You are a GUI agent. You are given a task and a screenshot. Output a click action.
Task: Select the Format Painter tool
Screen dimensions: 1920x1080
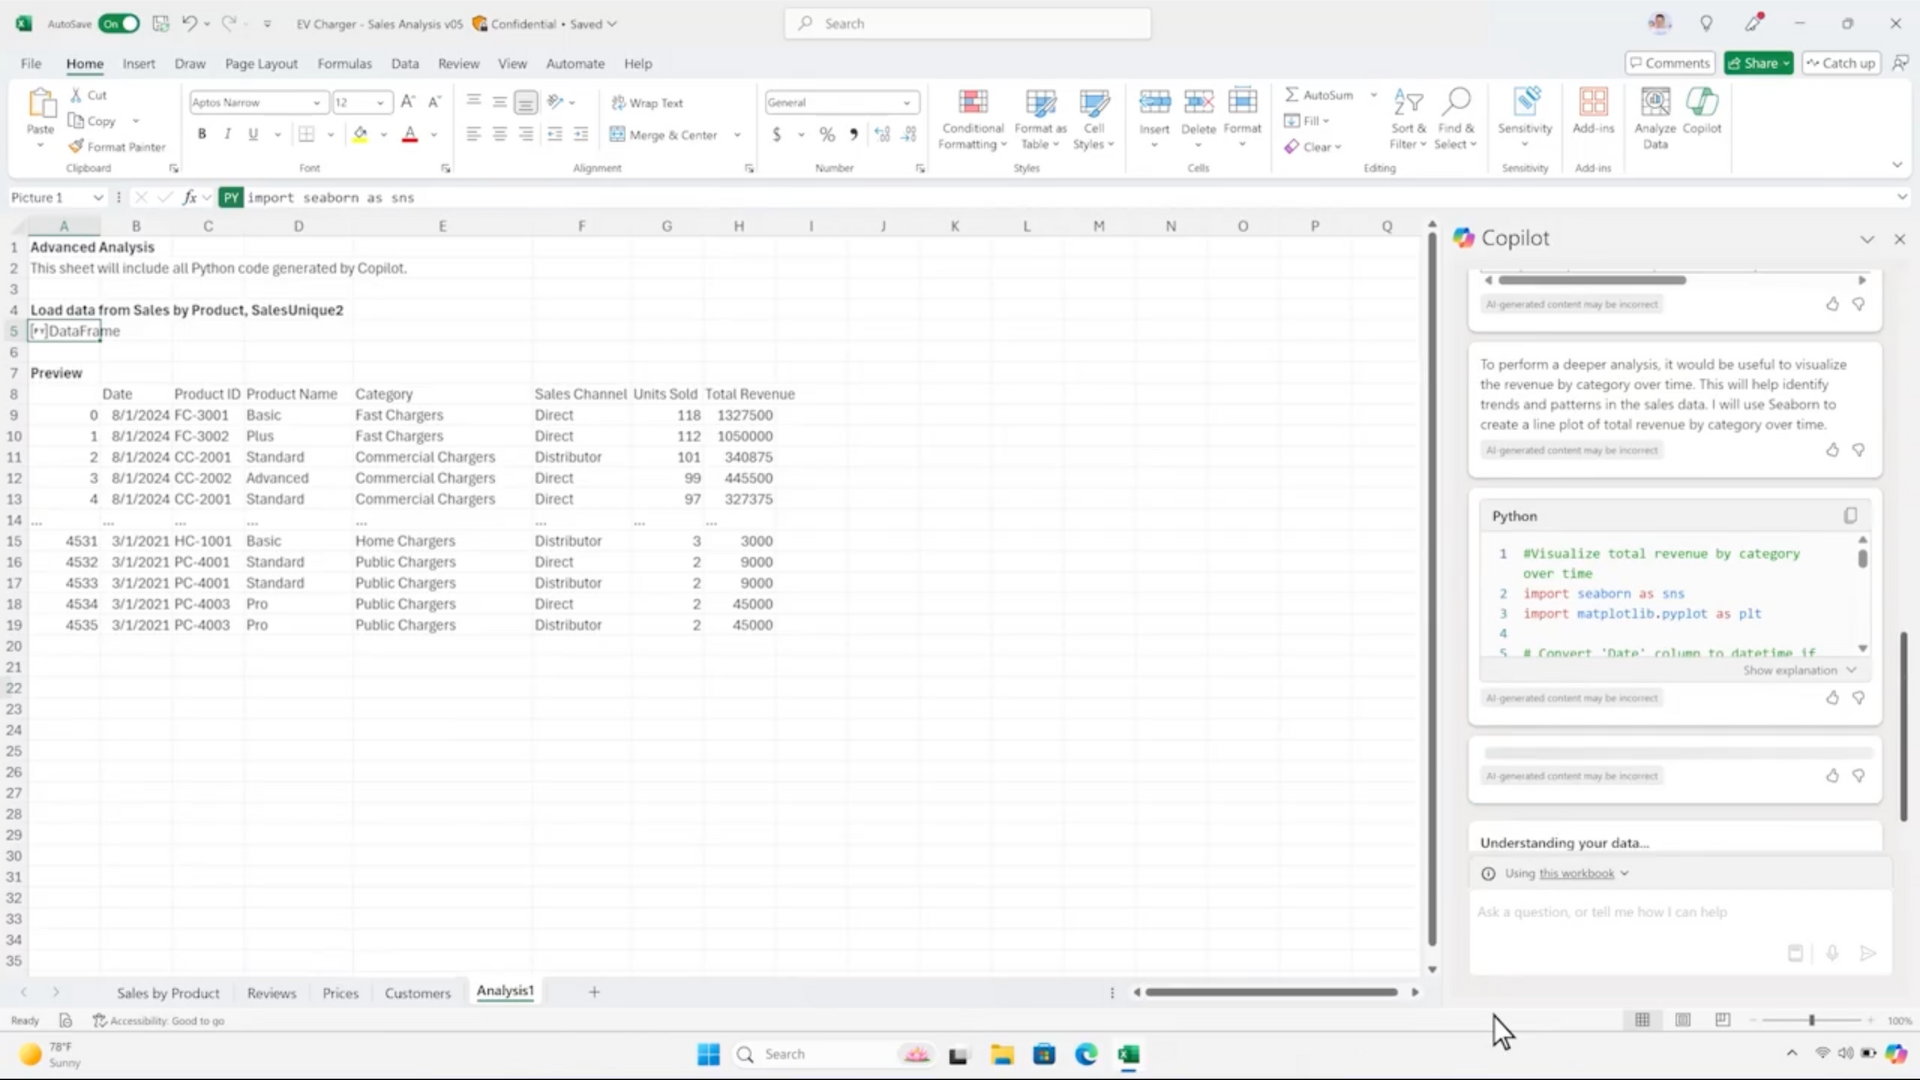[116, 146]
